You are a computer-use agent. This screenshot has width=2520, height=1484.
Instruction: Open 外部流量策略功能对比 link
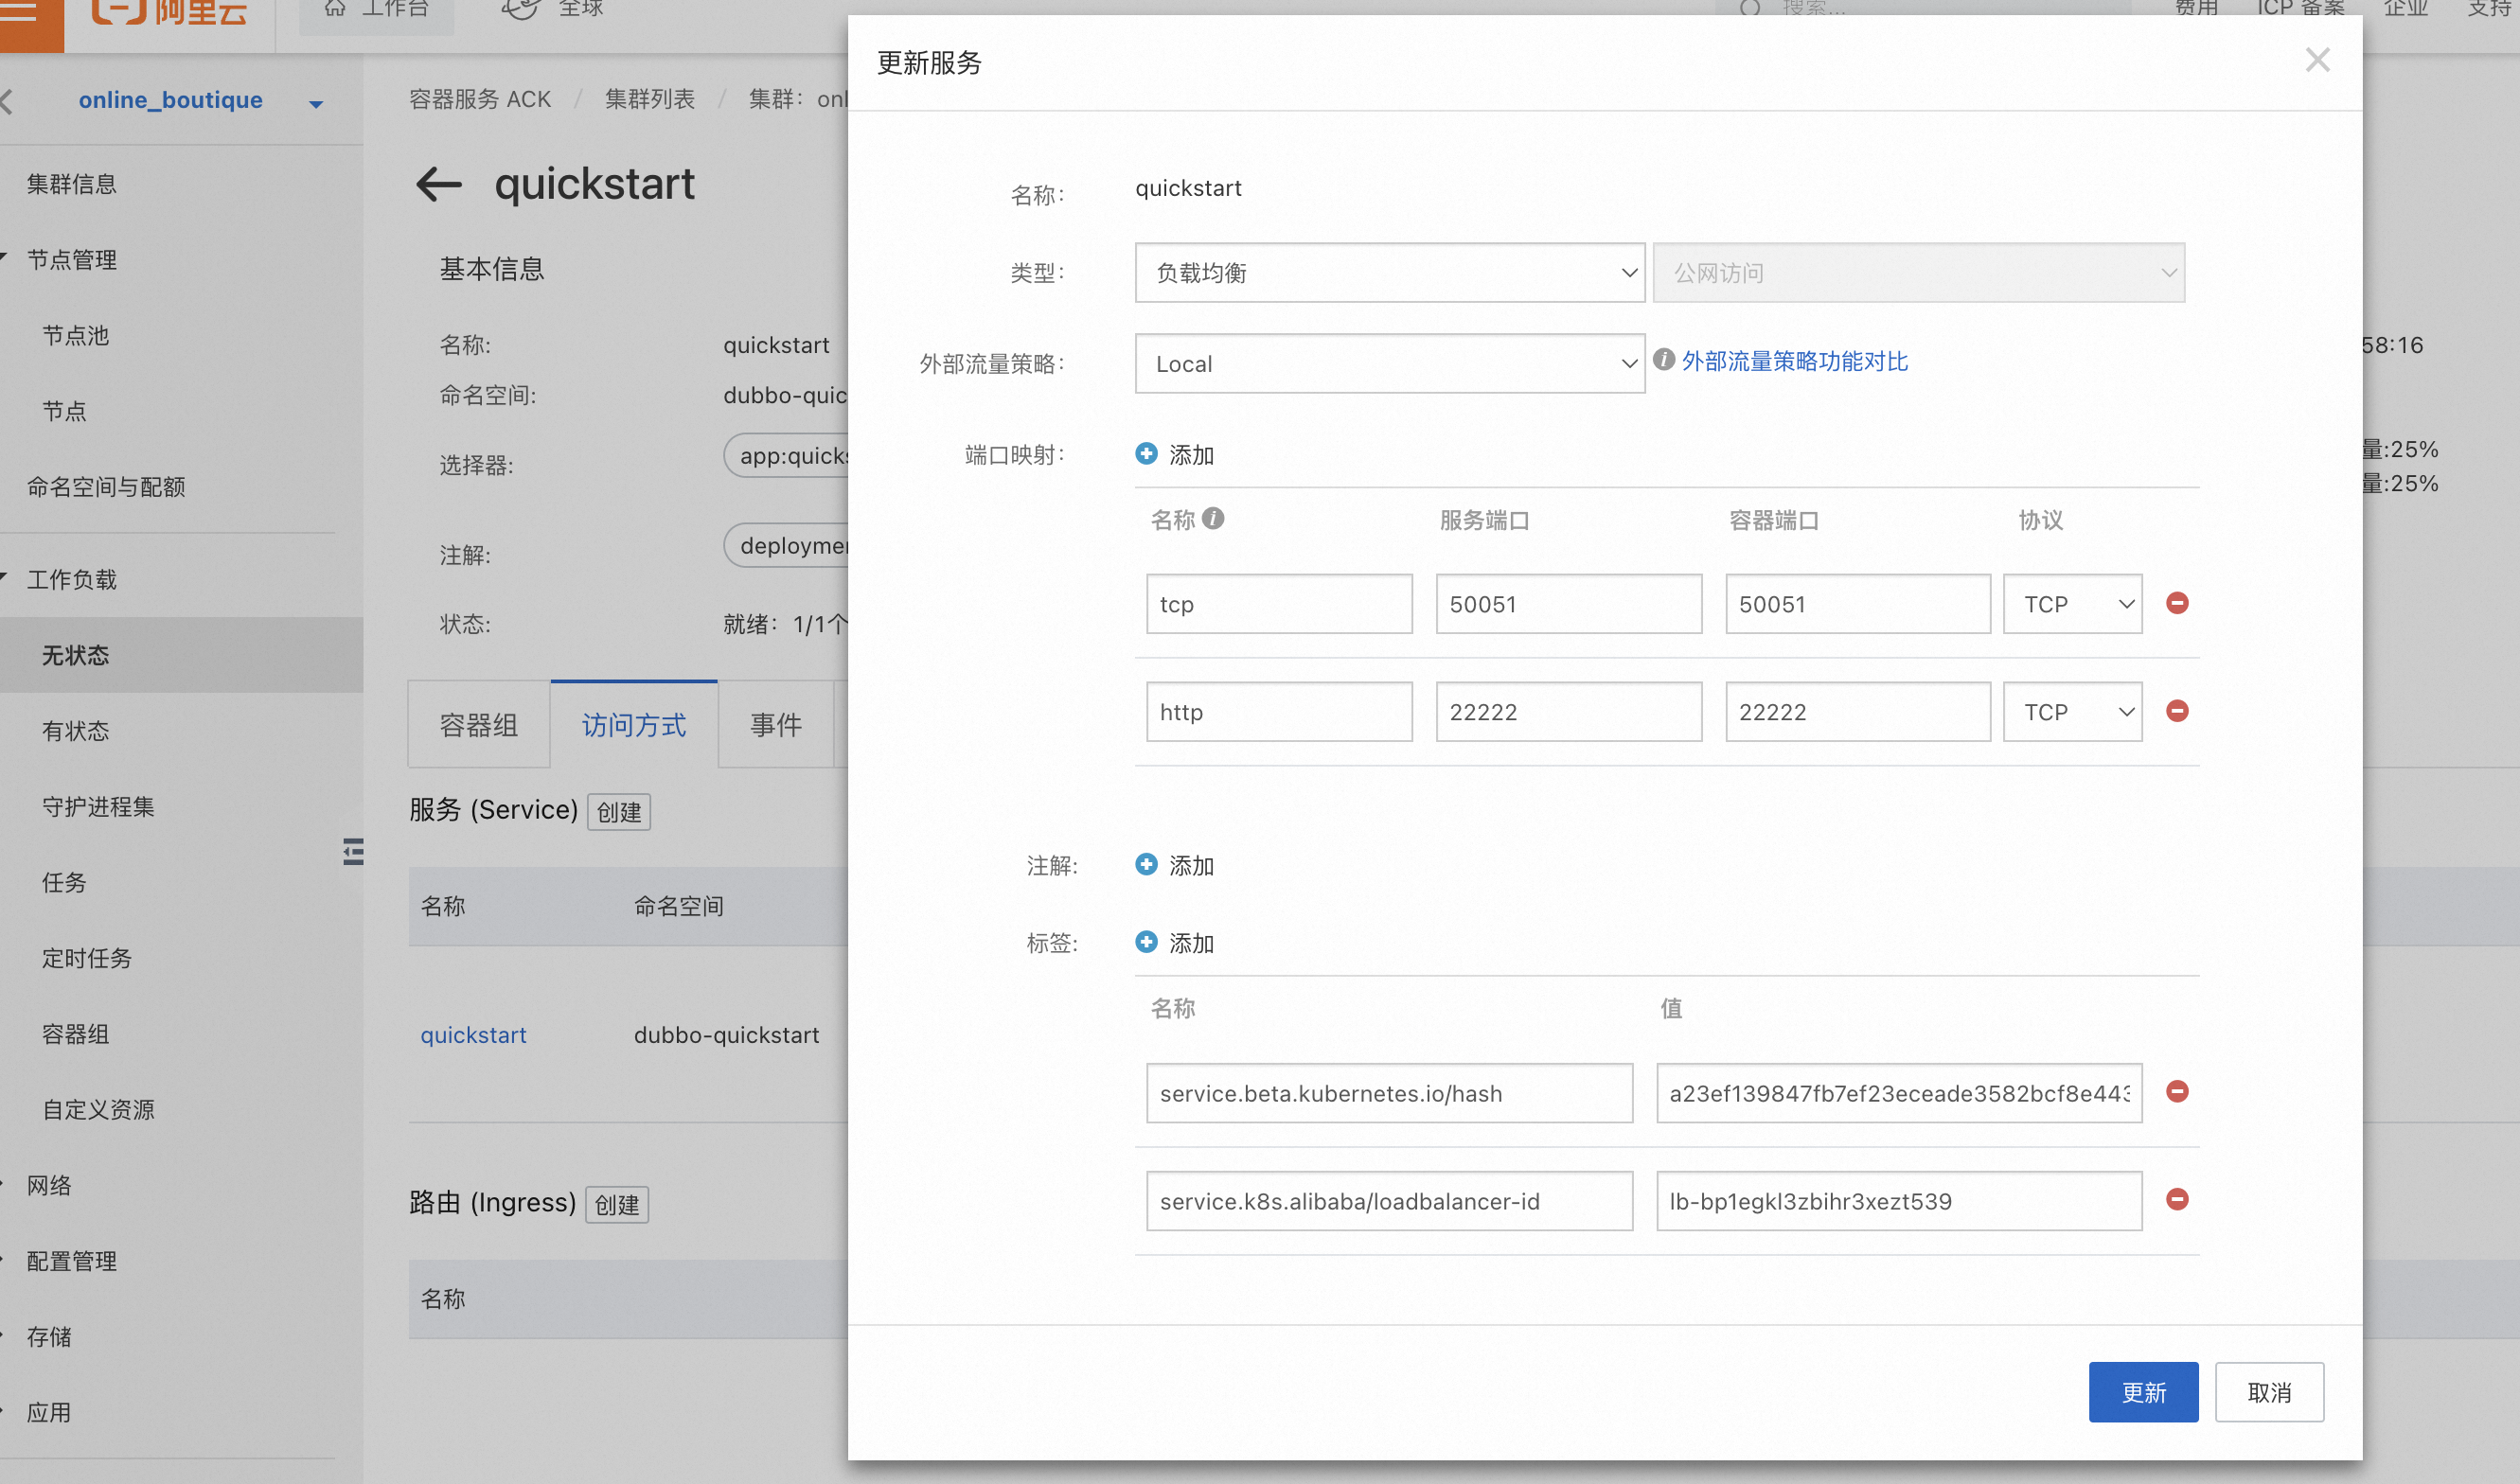pos(1794,361)
